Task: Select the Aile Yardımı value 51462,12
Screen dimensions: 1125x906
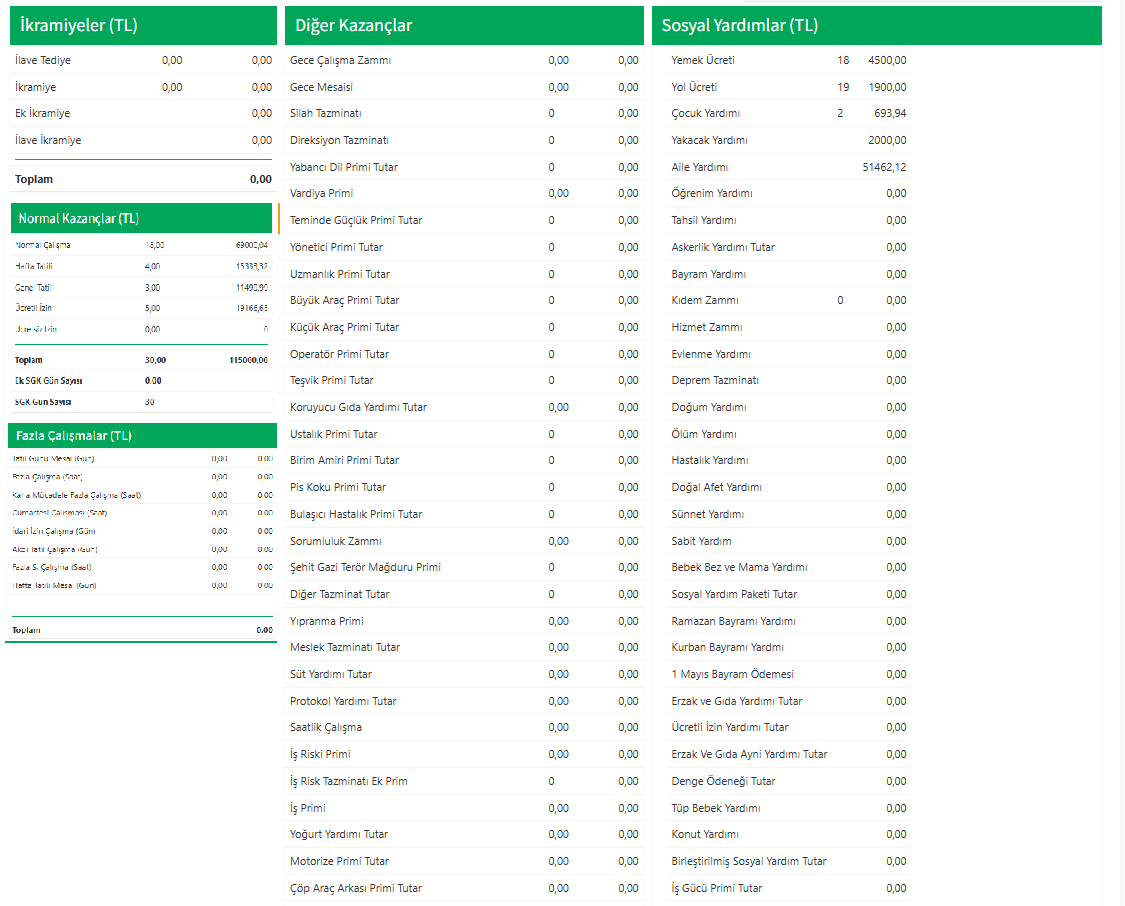Action: (885, 167)
